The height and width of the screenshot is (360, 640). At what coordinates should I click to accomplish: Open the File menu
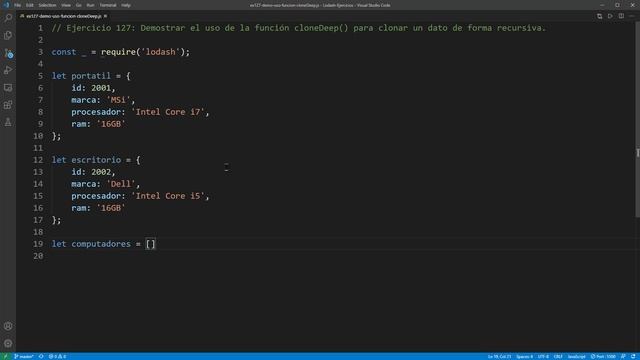point(18,5)
